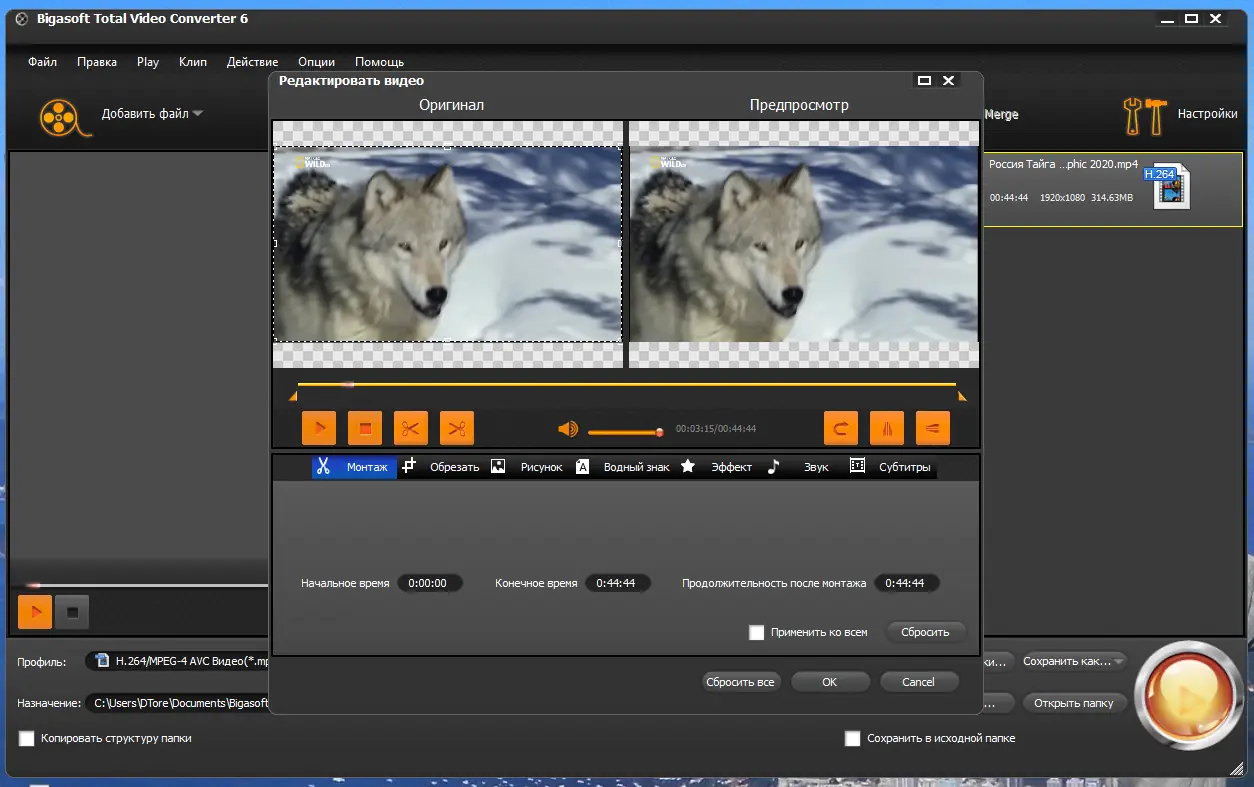Click the rotate arrow icon

point(841,428)
